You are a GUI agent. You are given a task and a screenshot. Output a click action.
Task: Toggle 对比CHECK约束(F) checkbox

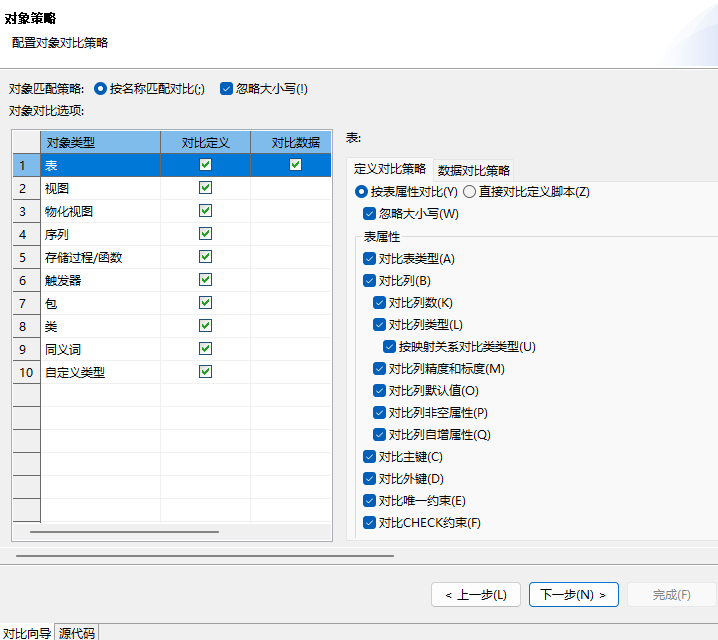pos(369,522)
